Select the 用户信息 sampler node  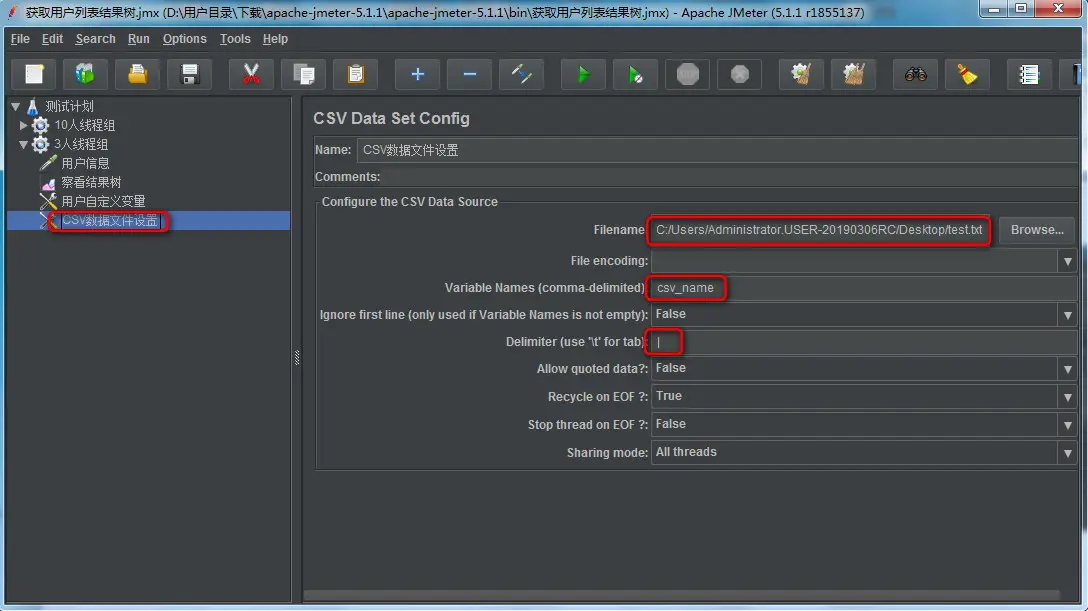click(85, 163)
